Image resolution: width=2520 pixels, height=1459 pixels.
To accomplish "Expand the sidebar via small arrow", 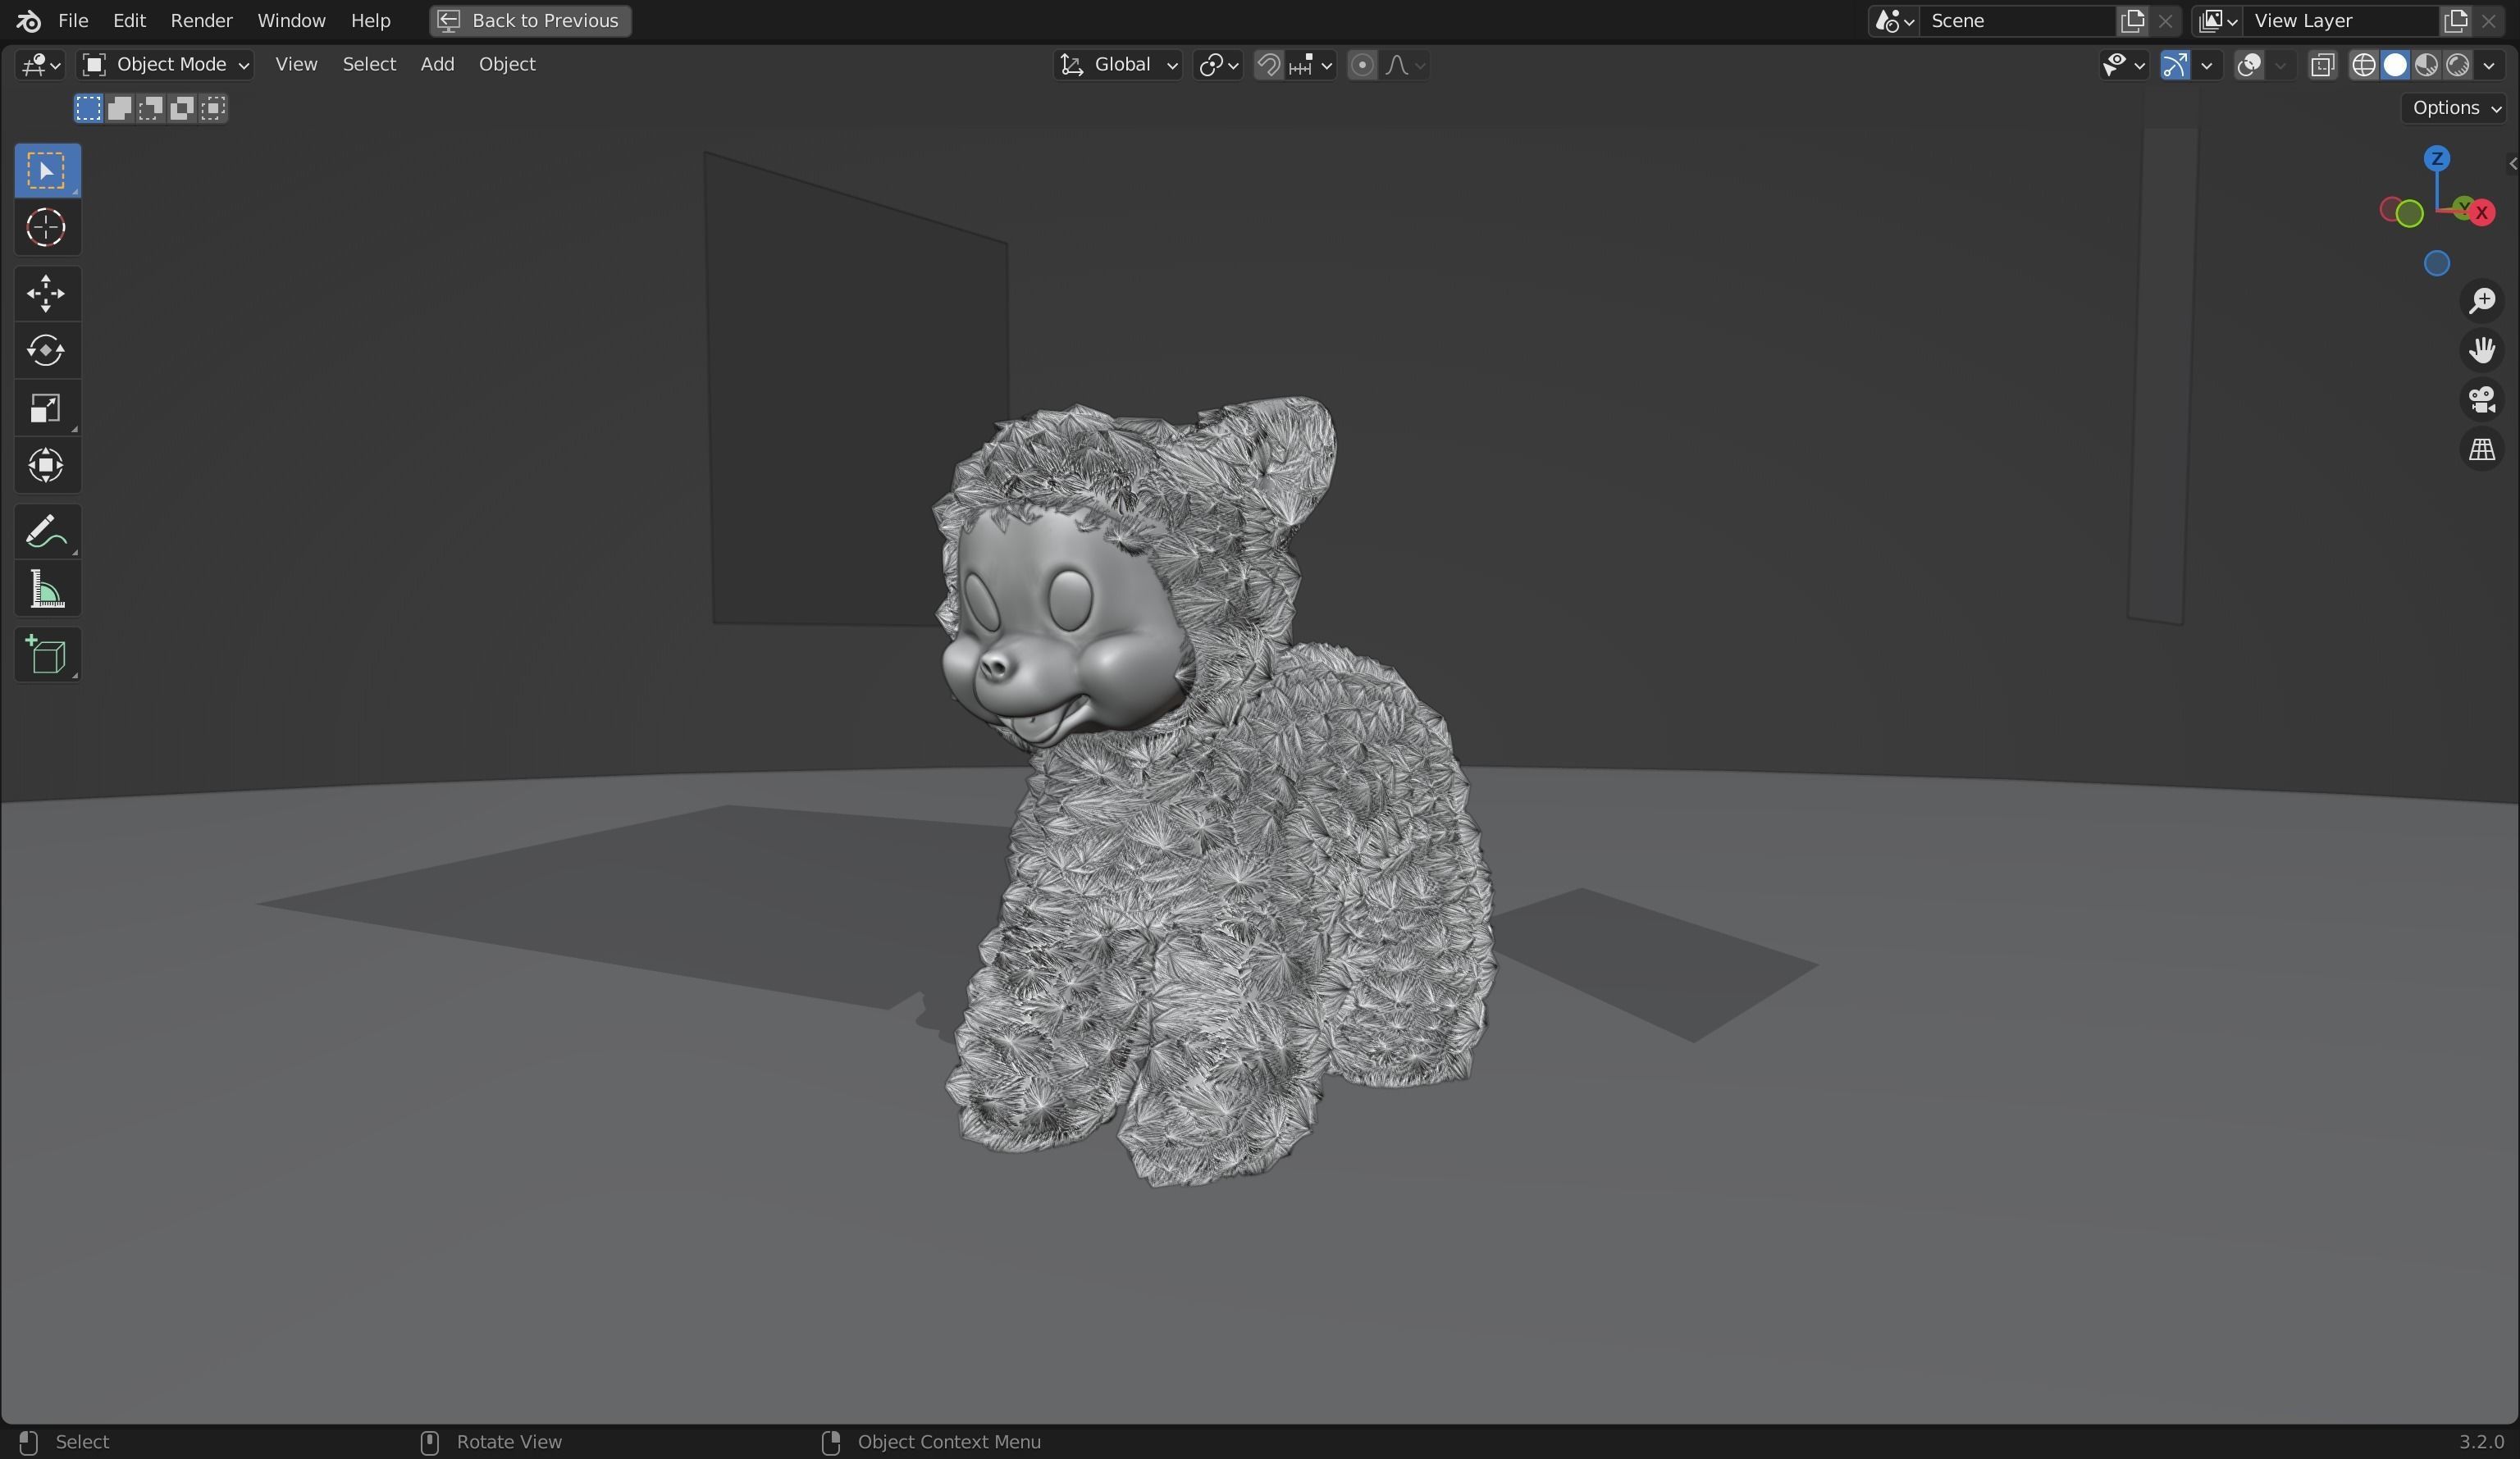I will click(x=2512, y=163).
